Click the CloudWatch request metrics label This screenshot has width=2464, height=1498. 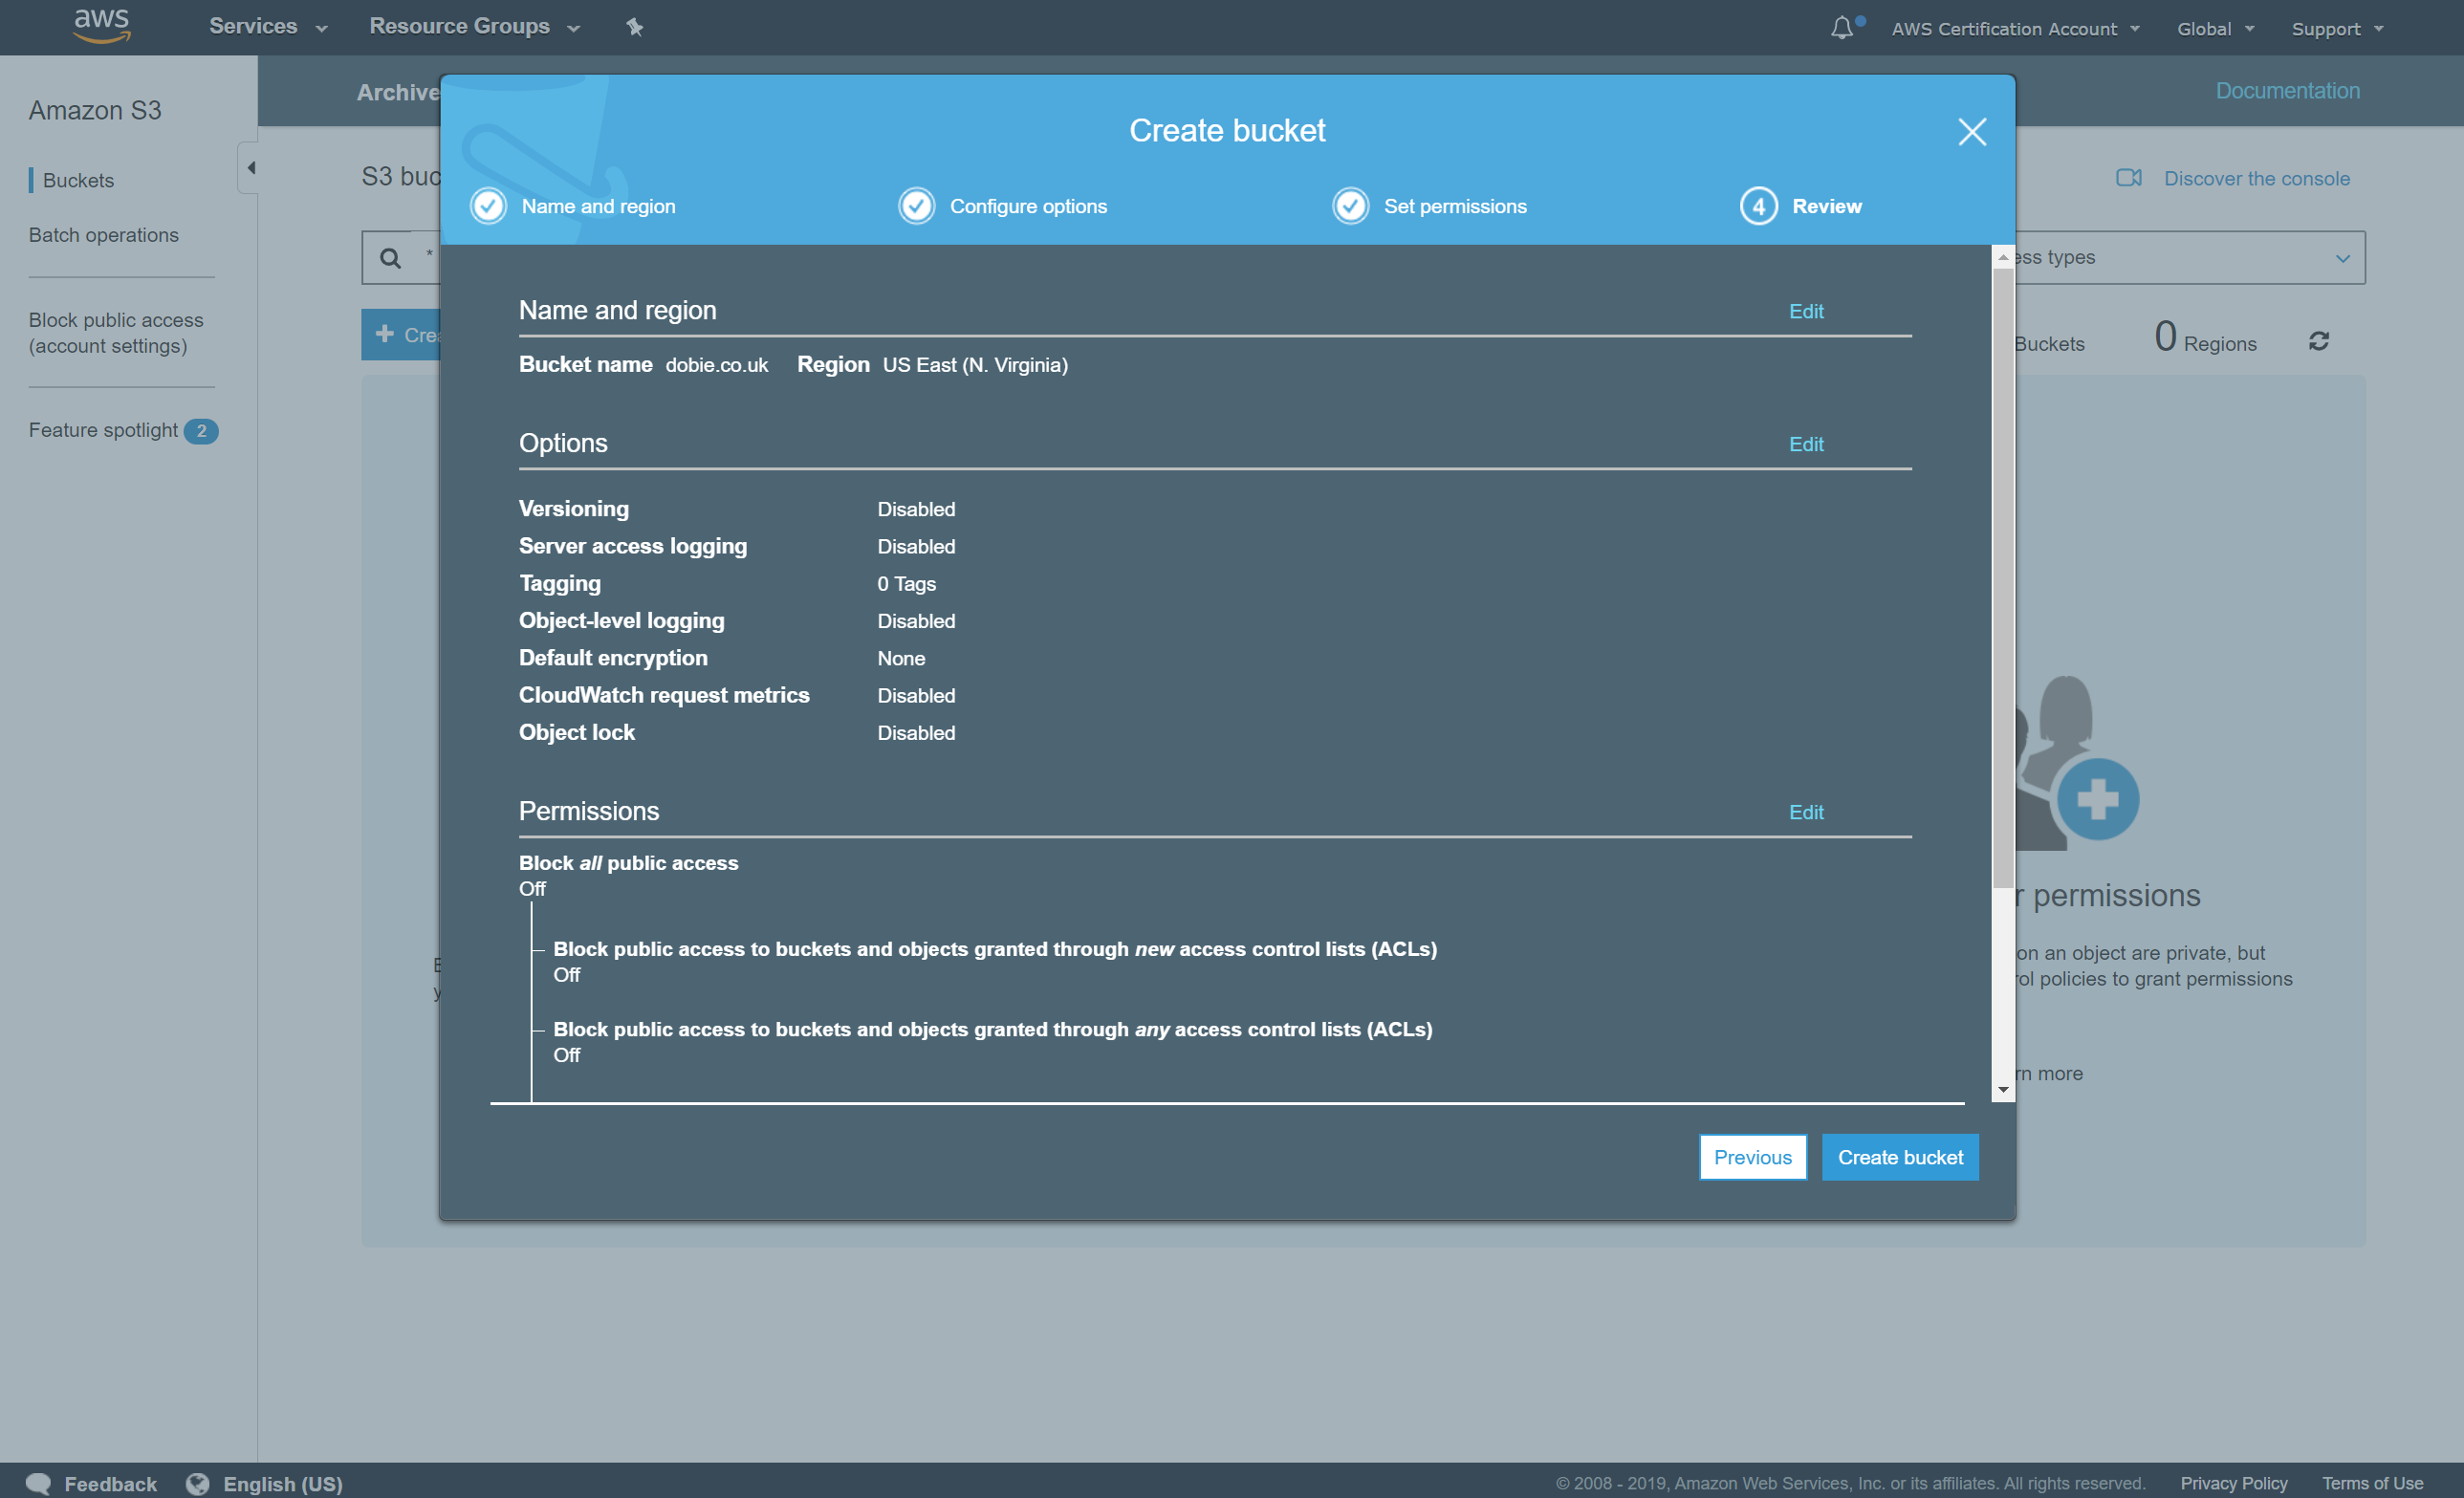pyautogui.click(x=664, y=695)
